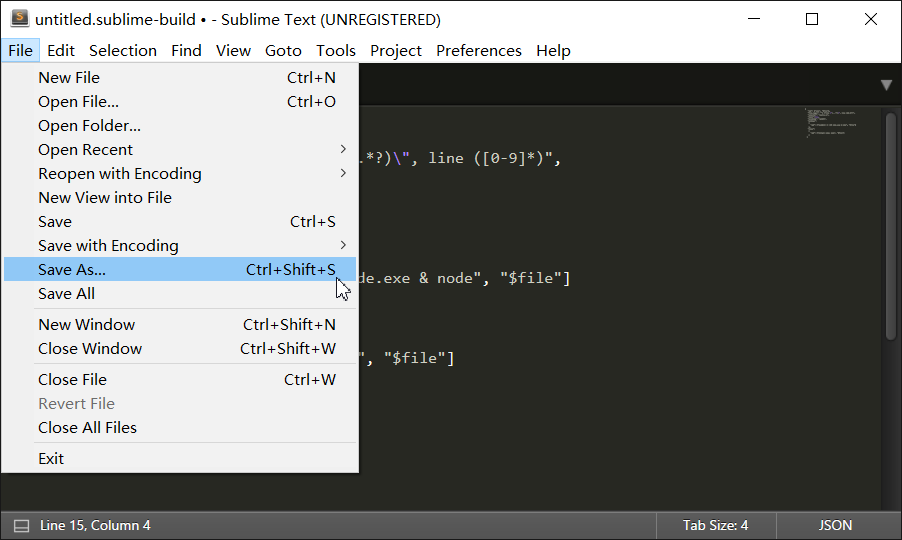The width and height of the screenshot is (902, 540).
Task: Open the Goto menu
Action: pyautogui.click(x=283, y=51)
